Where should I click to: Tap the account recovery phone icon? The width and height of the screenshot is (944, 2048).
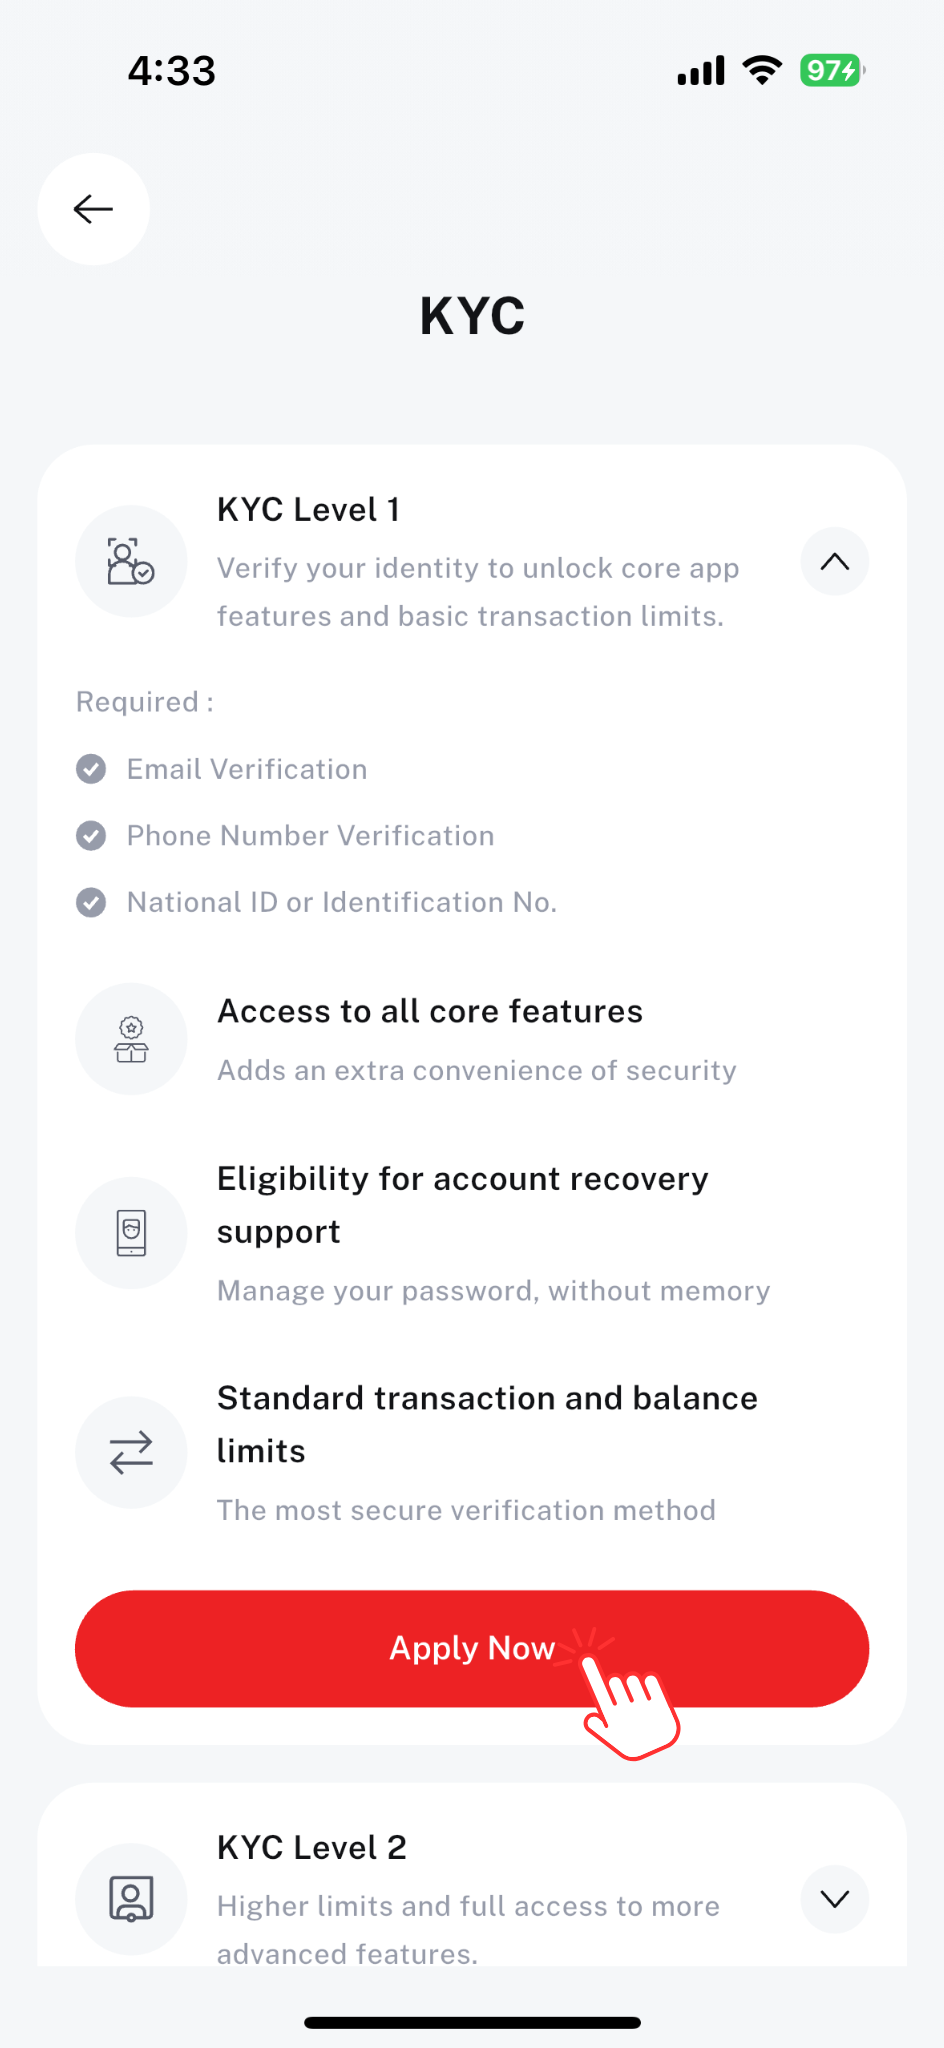[131, 1233]
